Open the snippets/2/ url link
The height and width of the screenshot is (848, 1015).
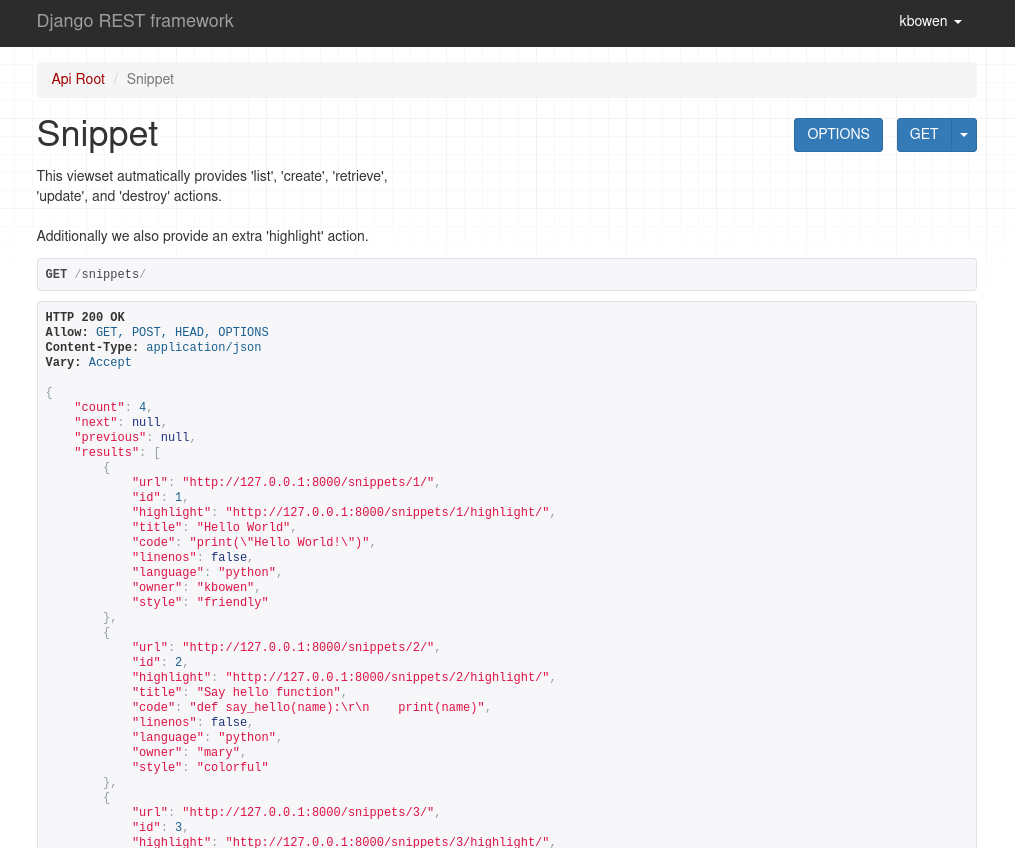click(308, 647)
